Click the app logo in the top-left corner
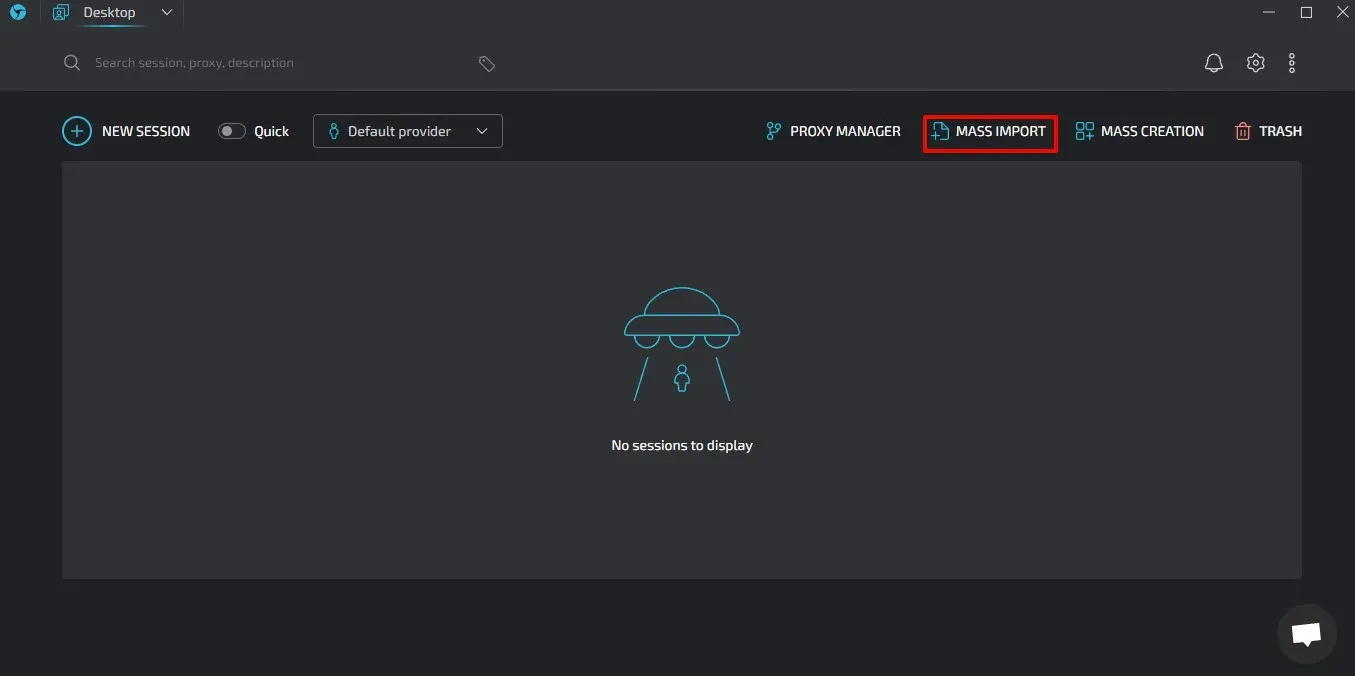Viewport: 1355px width, 676px height. (x=17, y=12)
